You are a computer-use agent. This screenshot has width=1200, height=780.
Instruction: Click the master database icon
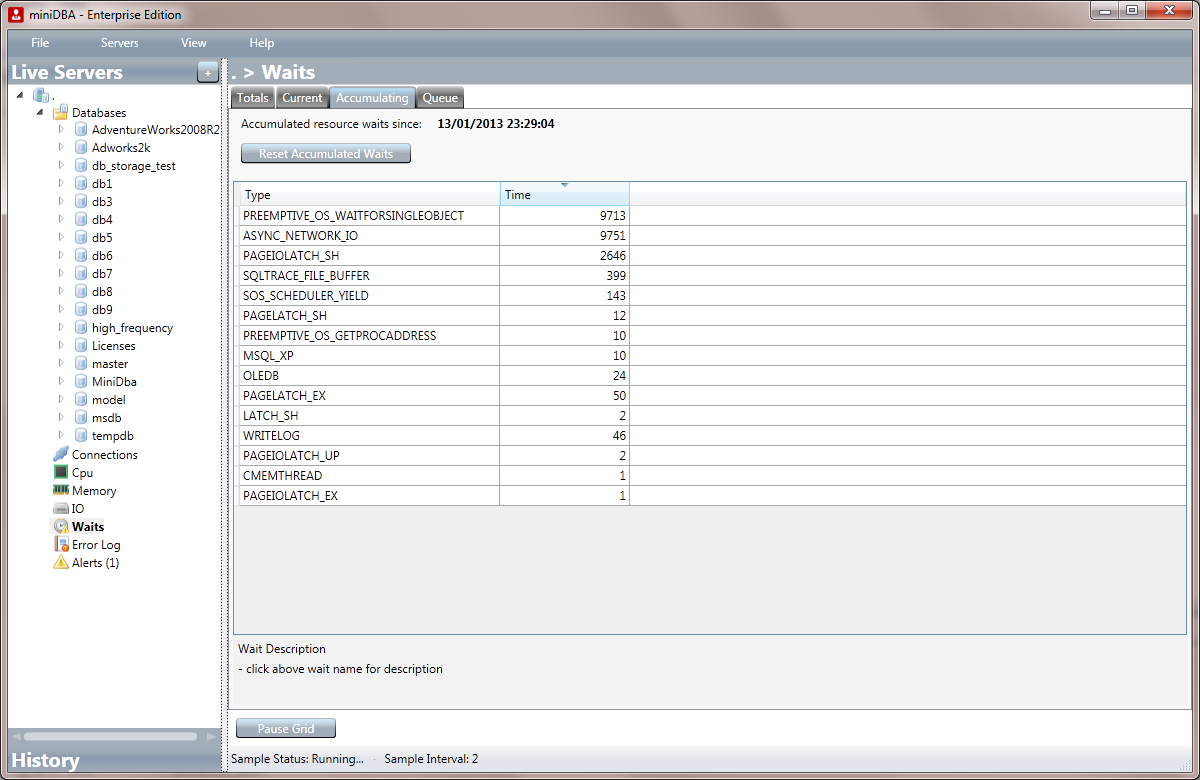(x=81, y=364)
